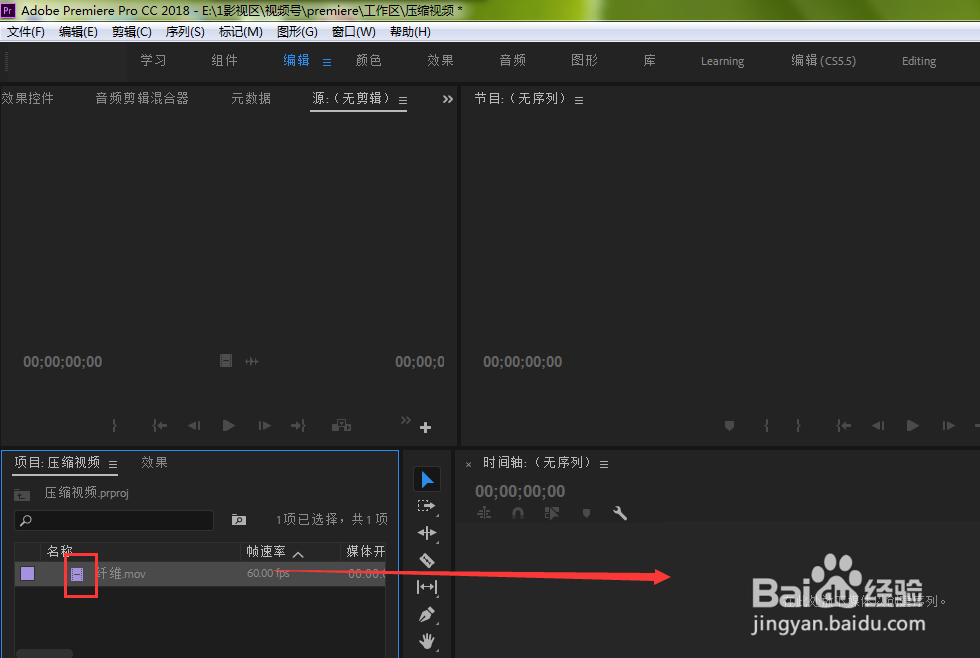The height and width of the screenshot is (658, 980).
Task: Open Source monitor button editor plus
Action: 426,427
